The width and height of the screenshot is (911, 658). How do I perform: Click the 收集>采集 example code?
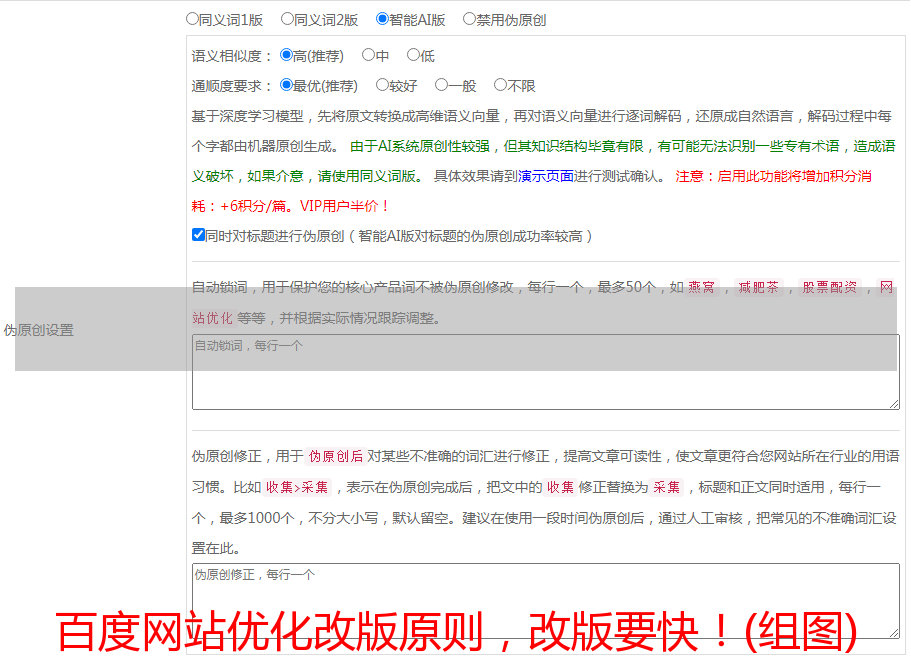(x=297, y=487)
